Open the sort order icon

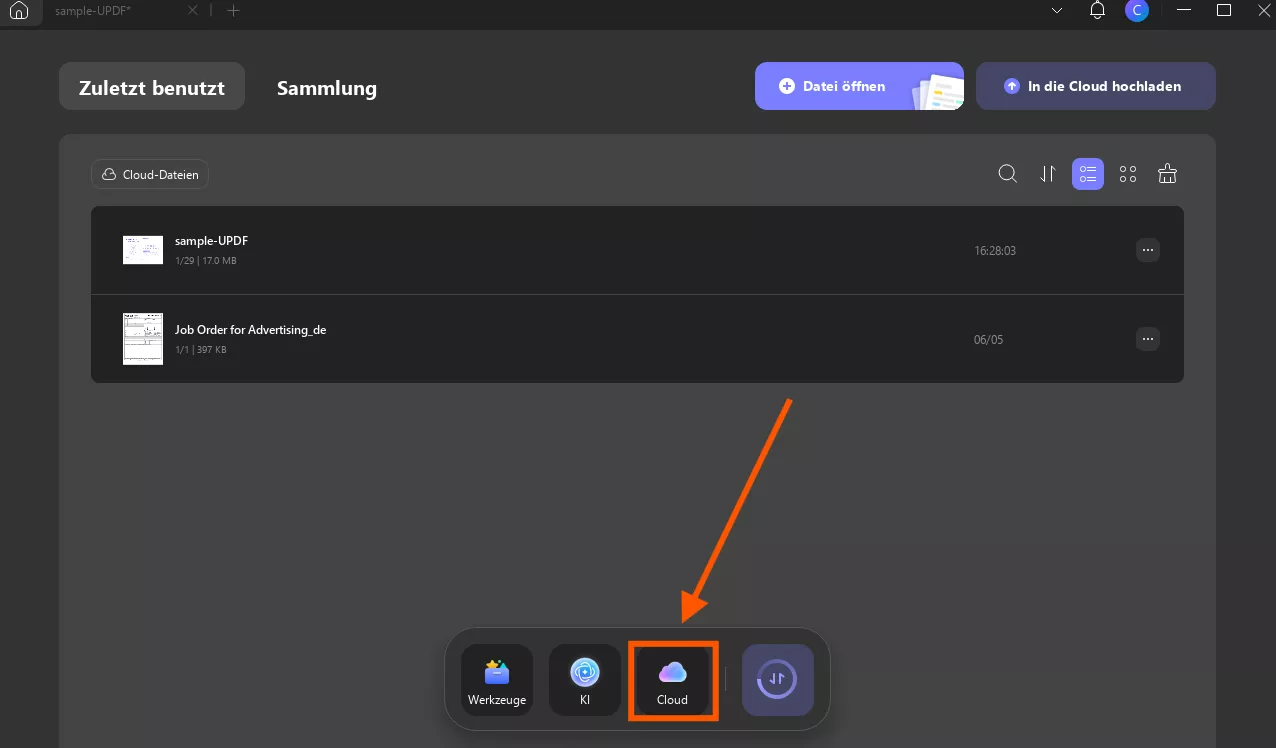tap(1048, 174)
